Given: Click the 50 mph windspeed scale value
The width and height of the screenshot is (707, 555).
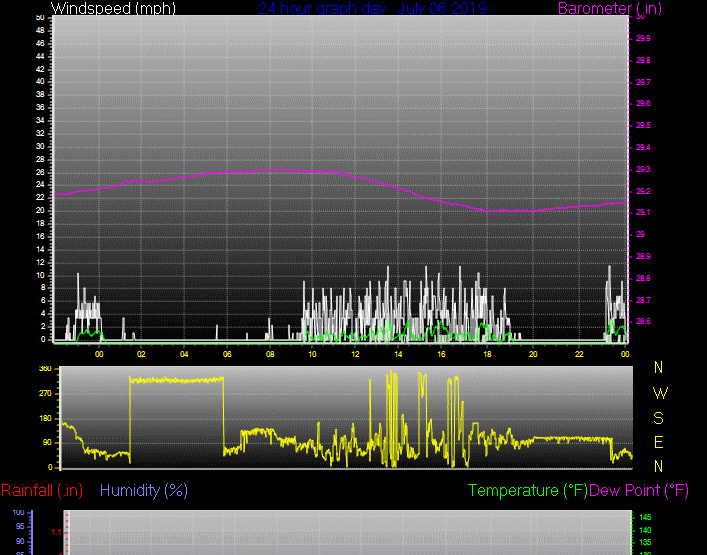Looking at the screenshot, I should tap(39, 18).
